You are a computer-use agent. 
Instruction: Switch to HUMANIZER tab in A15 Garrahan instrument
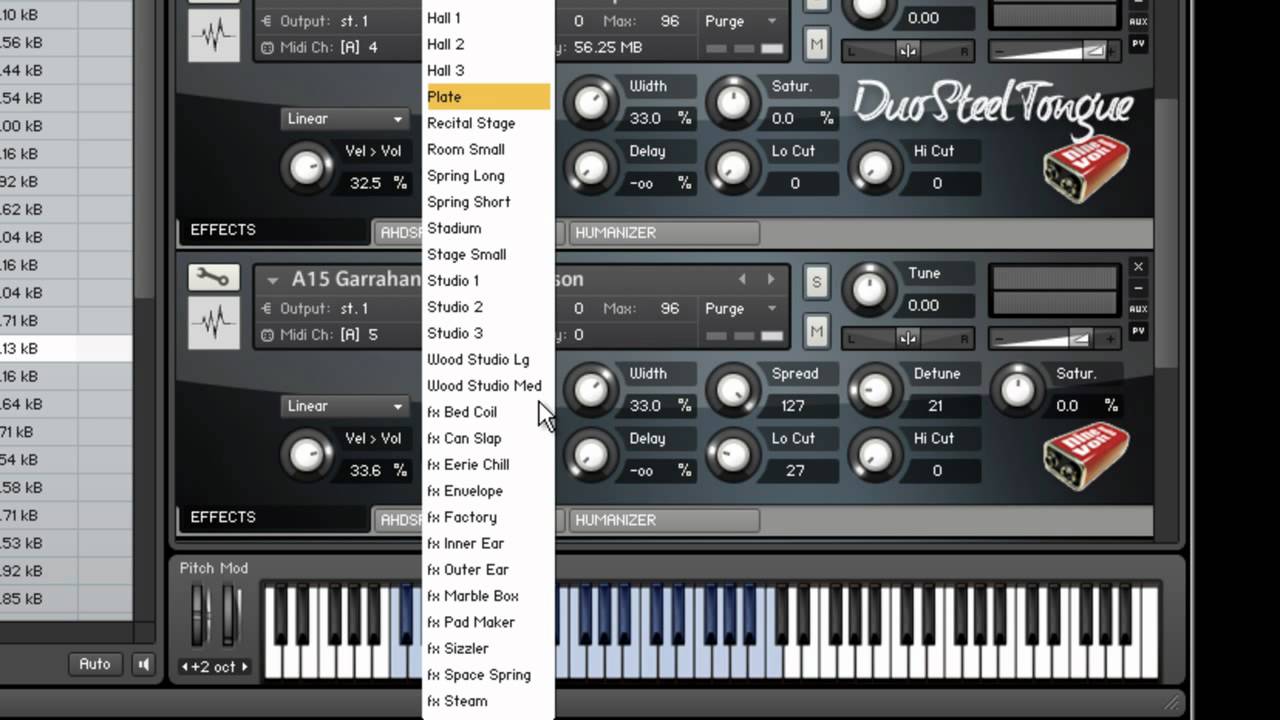point(664,520)
